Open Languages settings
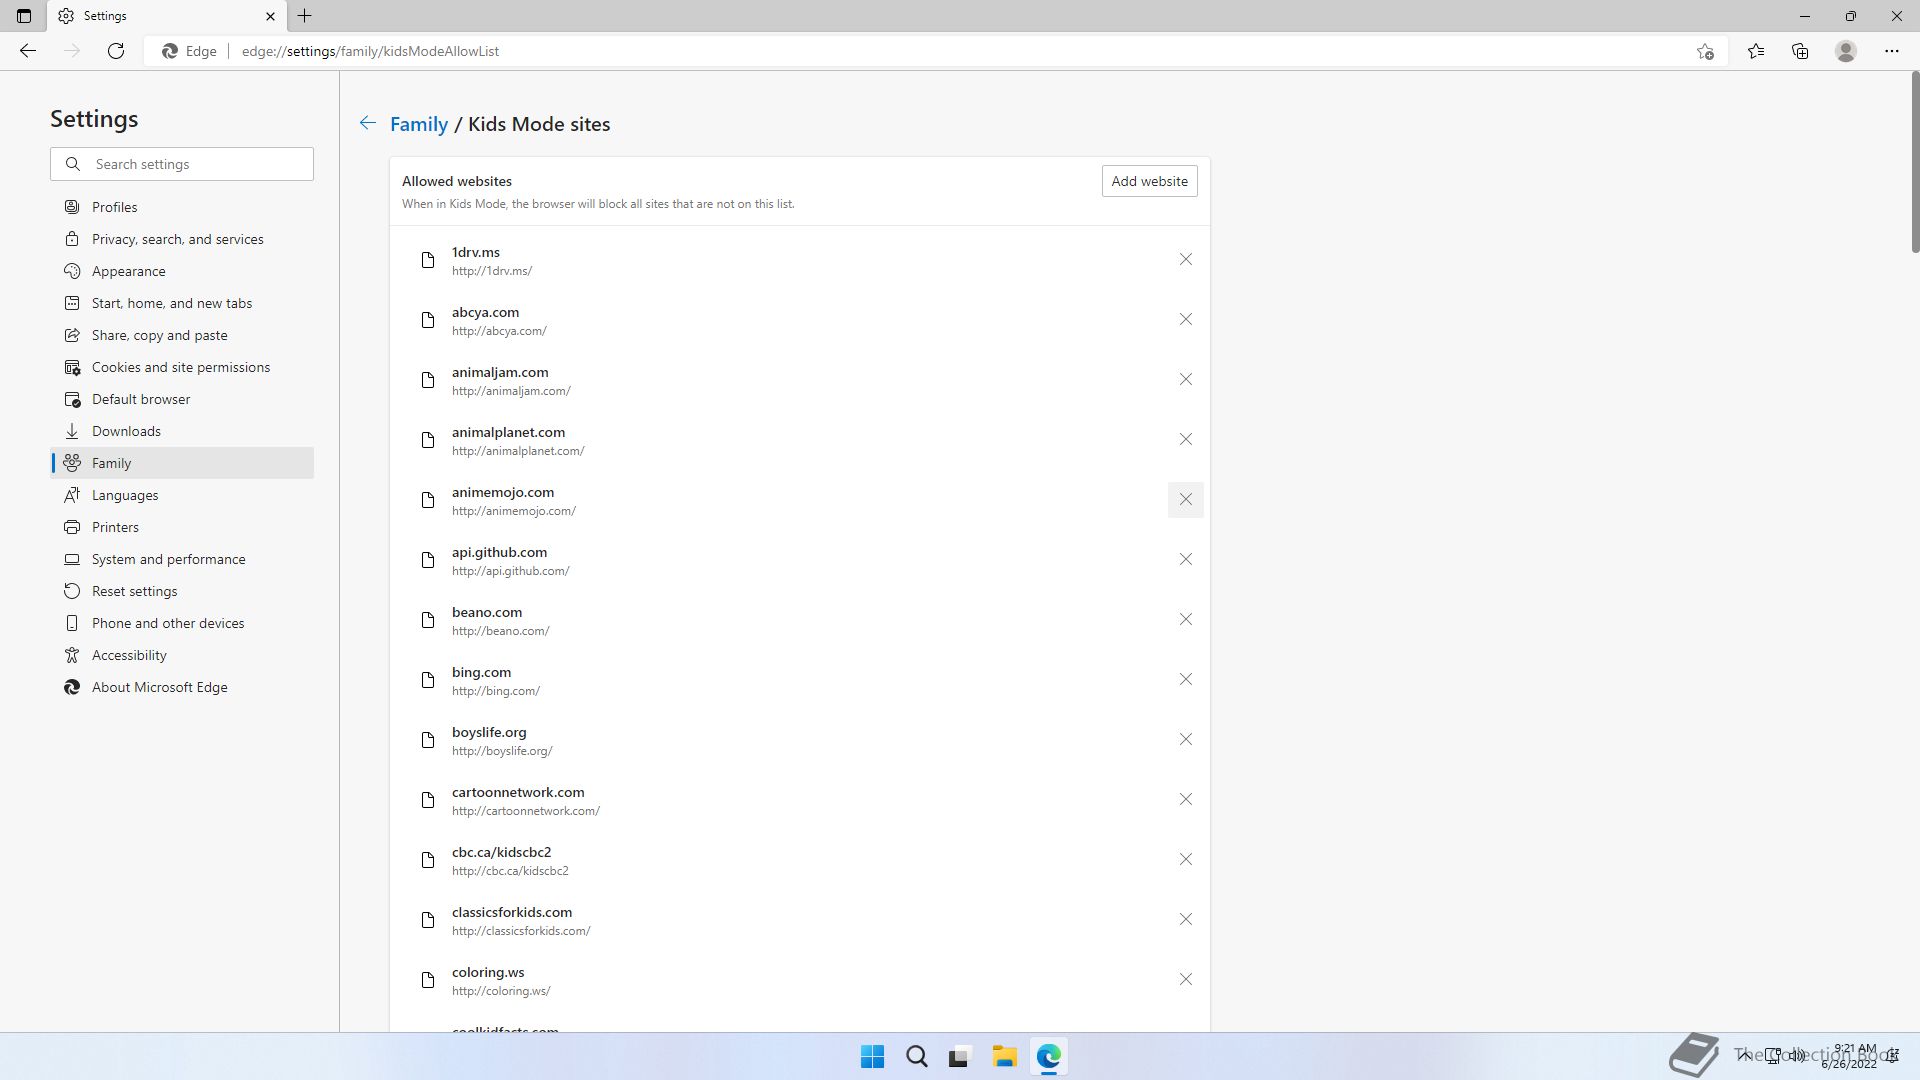 pos(182,495)
